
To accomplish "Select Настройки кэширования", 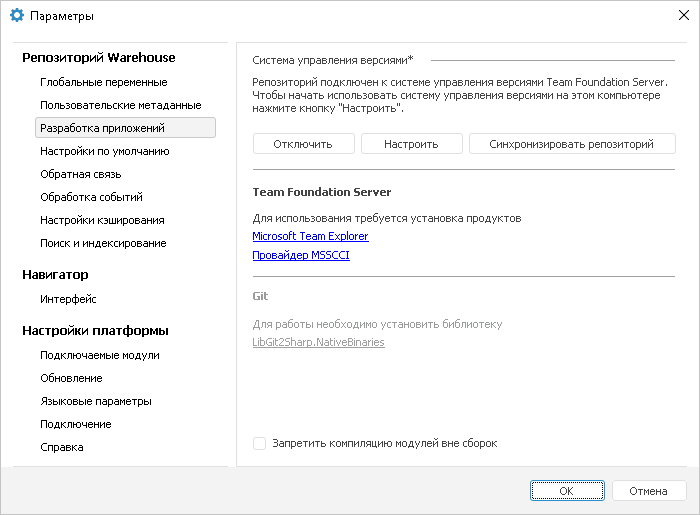I will (102, 220).
